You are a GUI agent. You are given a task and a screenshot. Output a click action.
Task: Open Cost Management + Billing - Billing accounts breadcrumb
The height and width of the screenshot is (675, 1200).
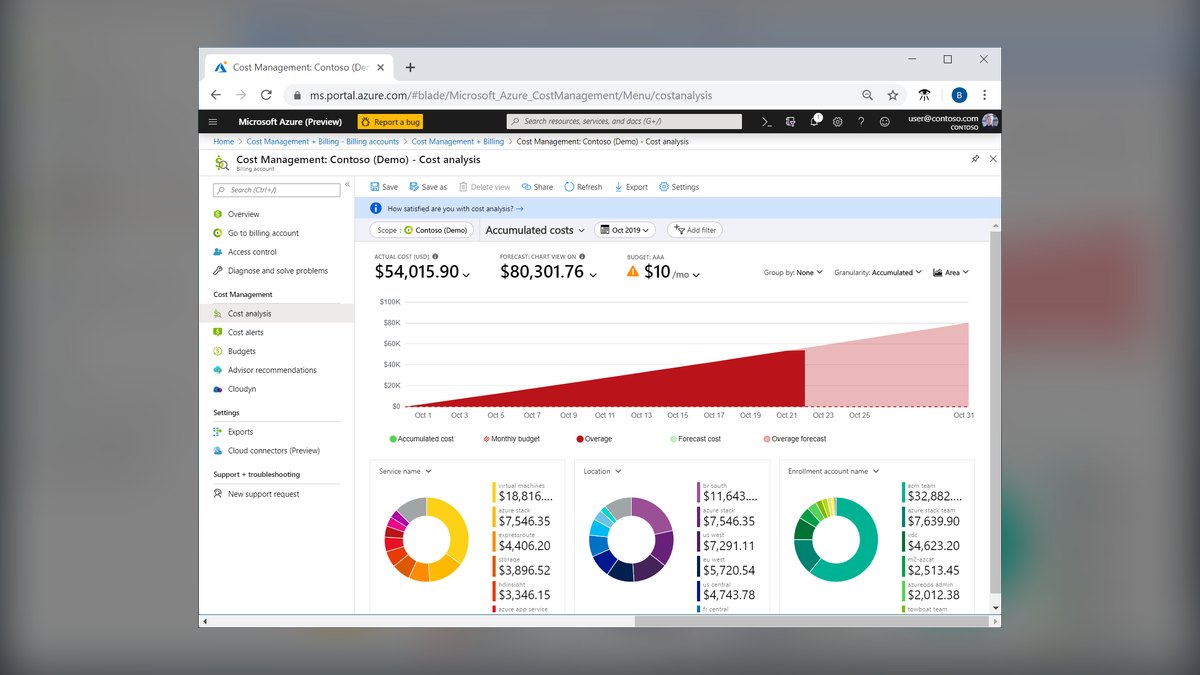coord(322,142)
